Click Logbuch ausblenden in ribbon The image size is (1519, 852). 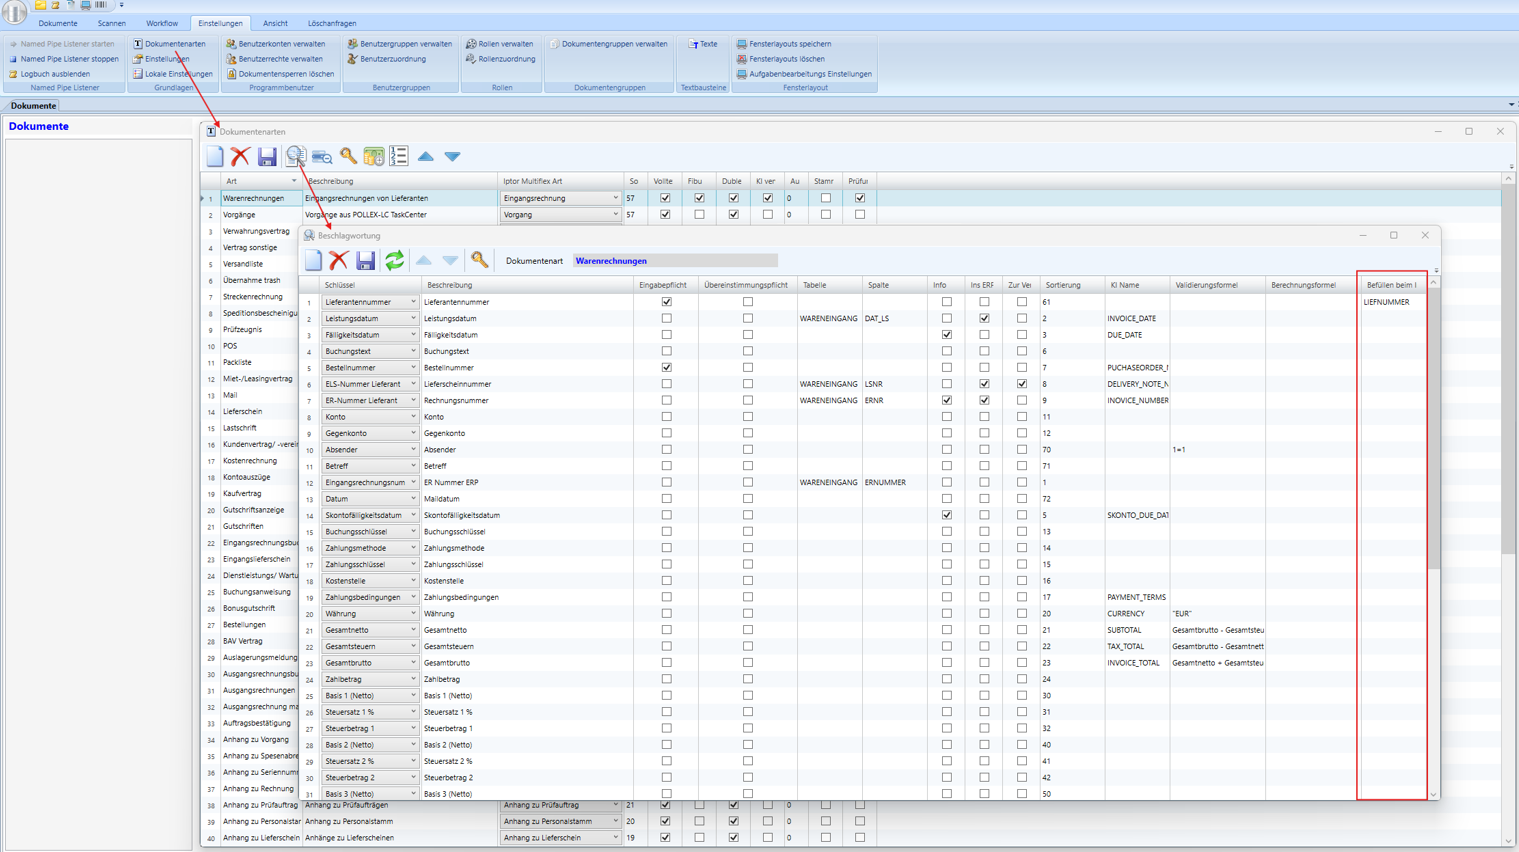tap(49, 74)
